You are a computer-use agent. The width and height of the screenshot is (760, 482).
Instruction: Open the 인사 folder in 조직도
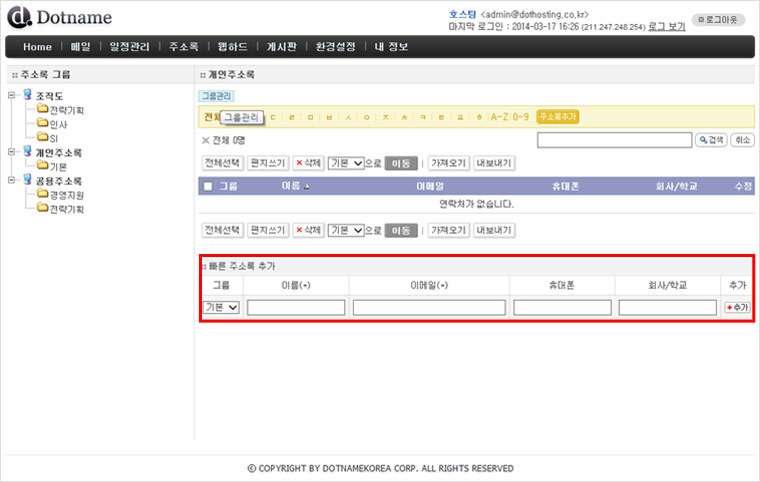pos(59,124)
